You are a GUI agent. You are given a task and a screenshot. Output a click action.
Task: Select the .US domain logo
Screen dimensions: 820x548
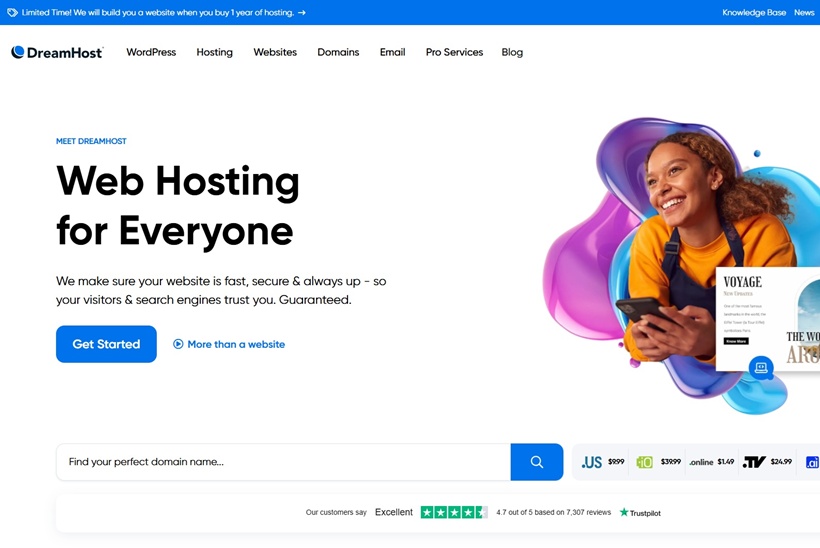click(591, 462)
